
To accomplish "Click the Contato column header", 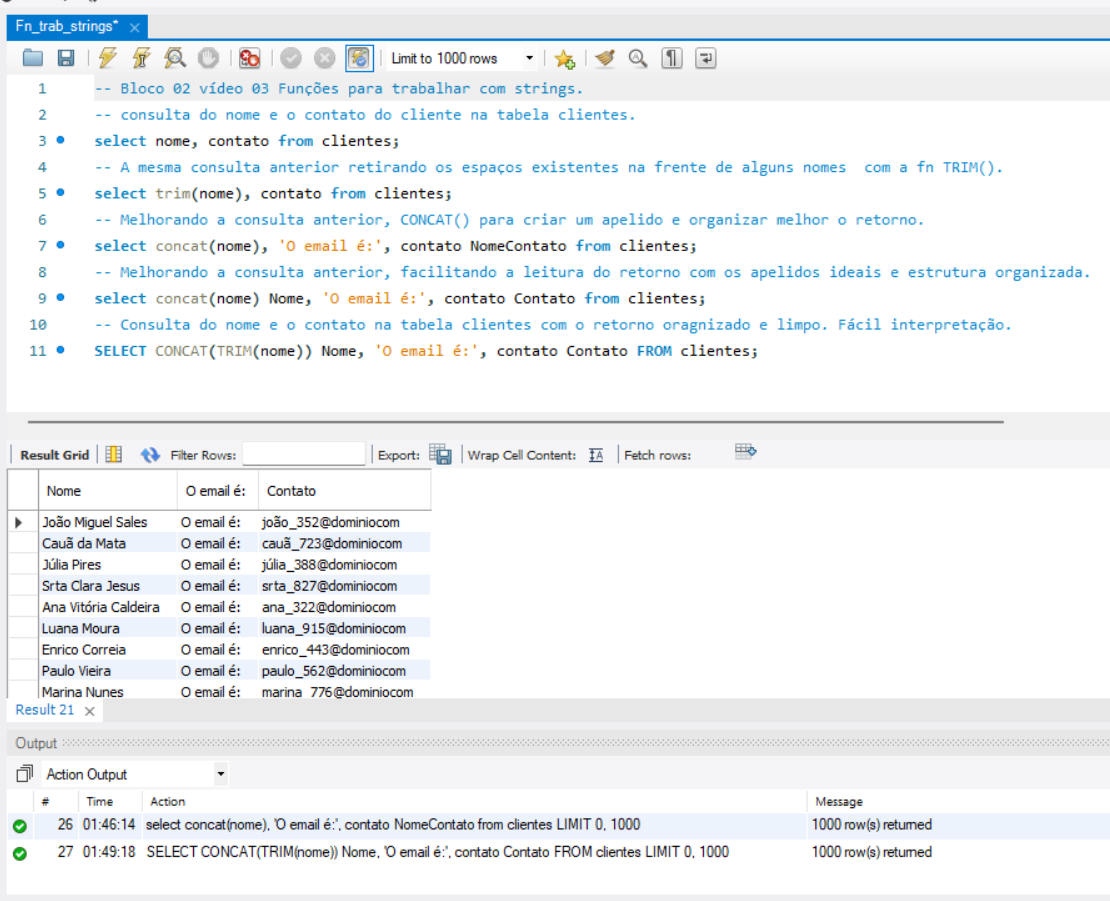I will click(x=291, y=491).
